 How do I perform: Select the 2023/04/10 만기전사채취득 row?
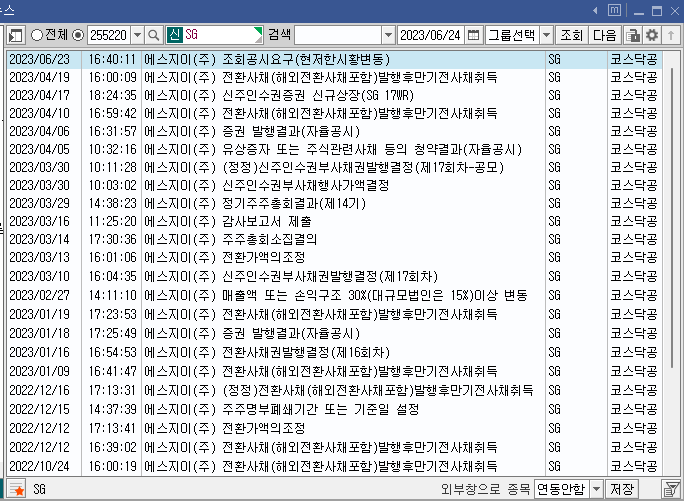point(334,113)
